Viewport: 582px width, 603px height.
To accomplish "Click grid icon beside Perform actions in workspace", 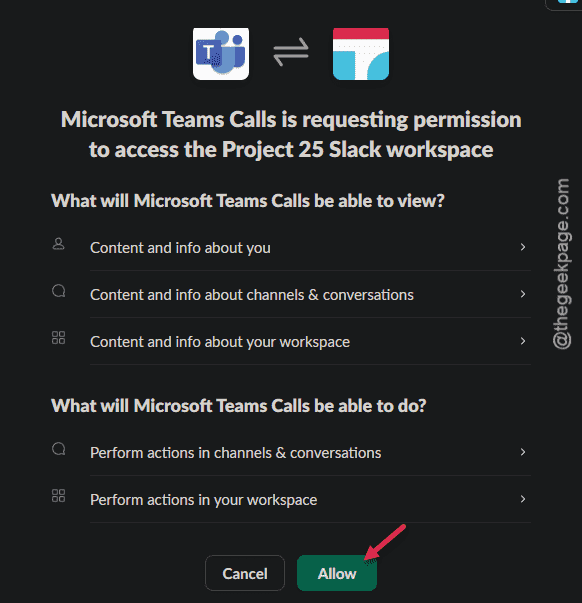I will 58,496.
